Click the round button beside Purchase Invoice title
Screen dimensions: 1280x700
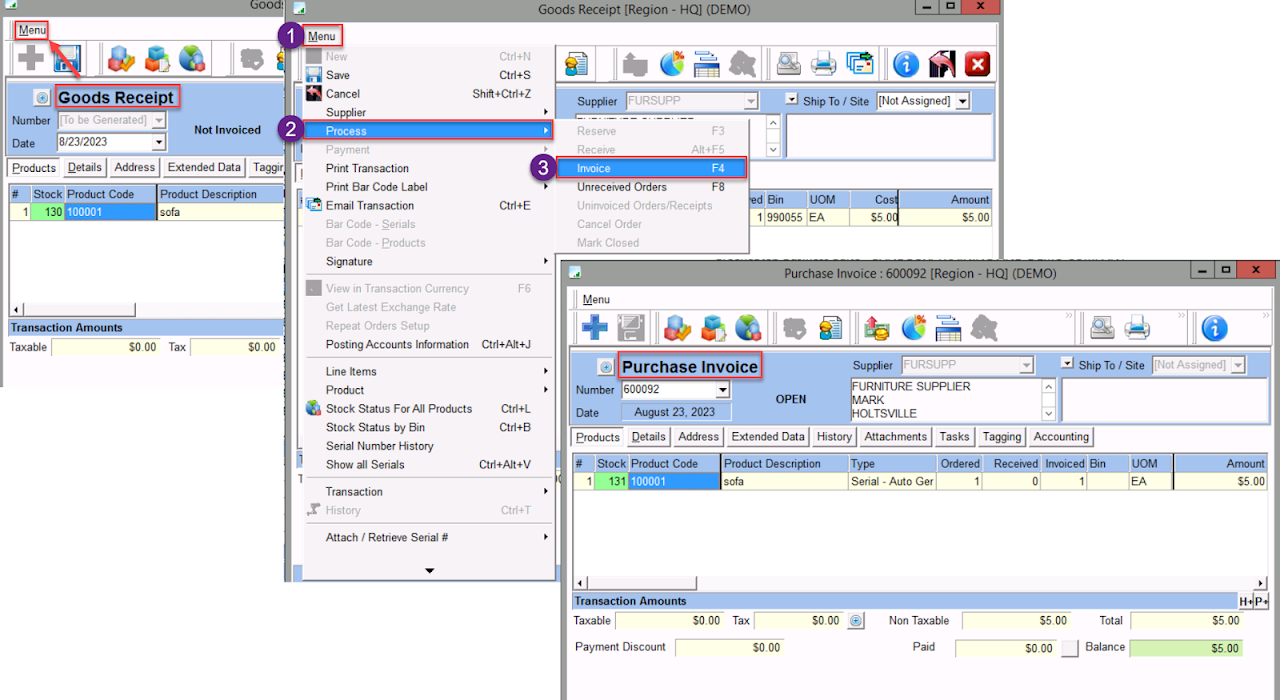pyautogui.click(x=605, y=367)
